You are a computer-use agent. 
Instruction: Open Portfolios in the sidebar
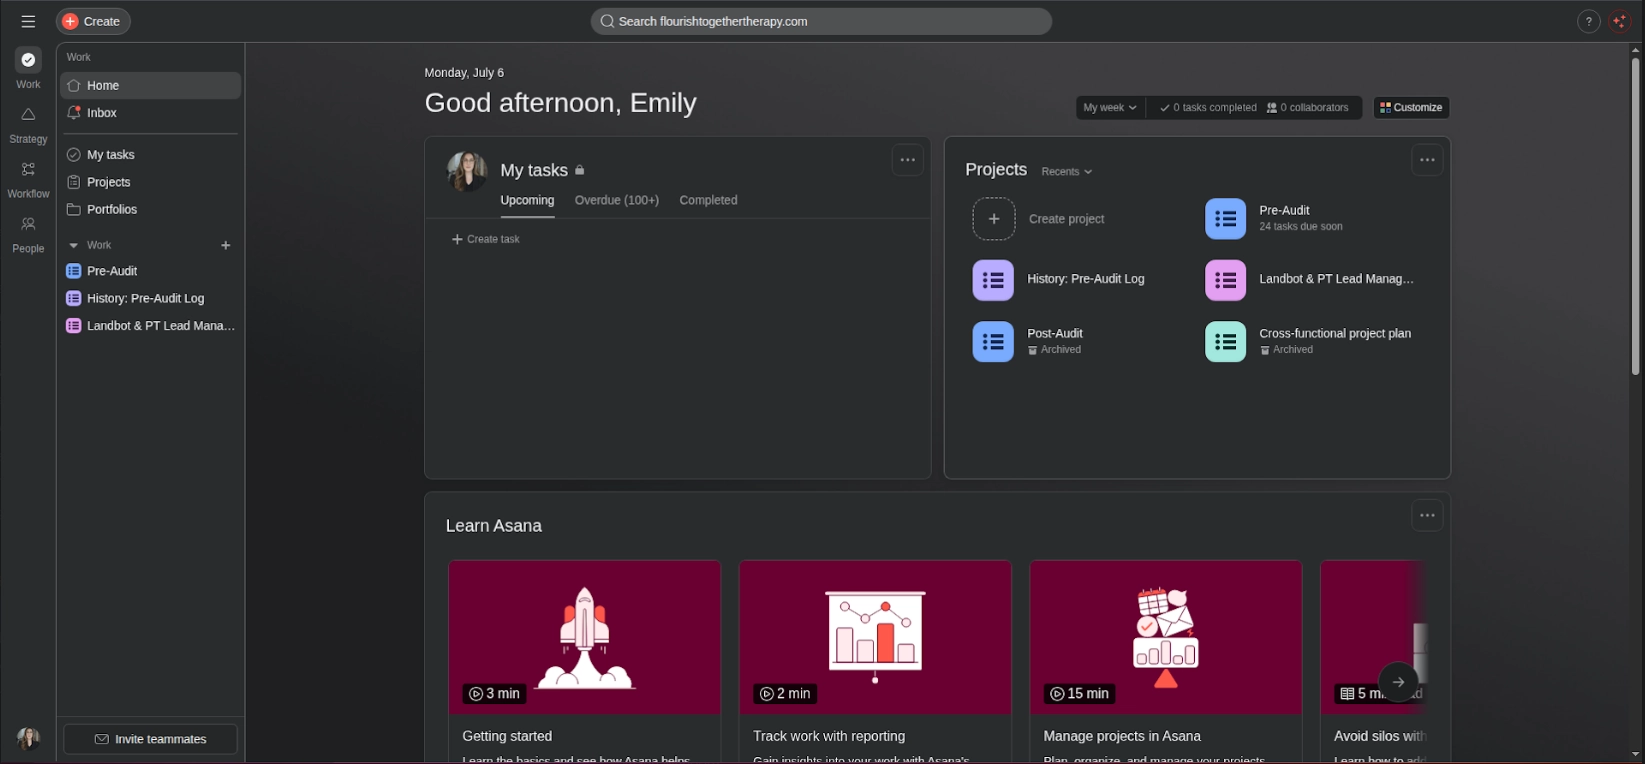(x=150, y=209)
